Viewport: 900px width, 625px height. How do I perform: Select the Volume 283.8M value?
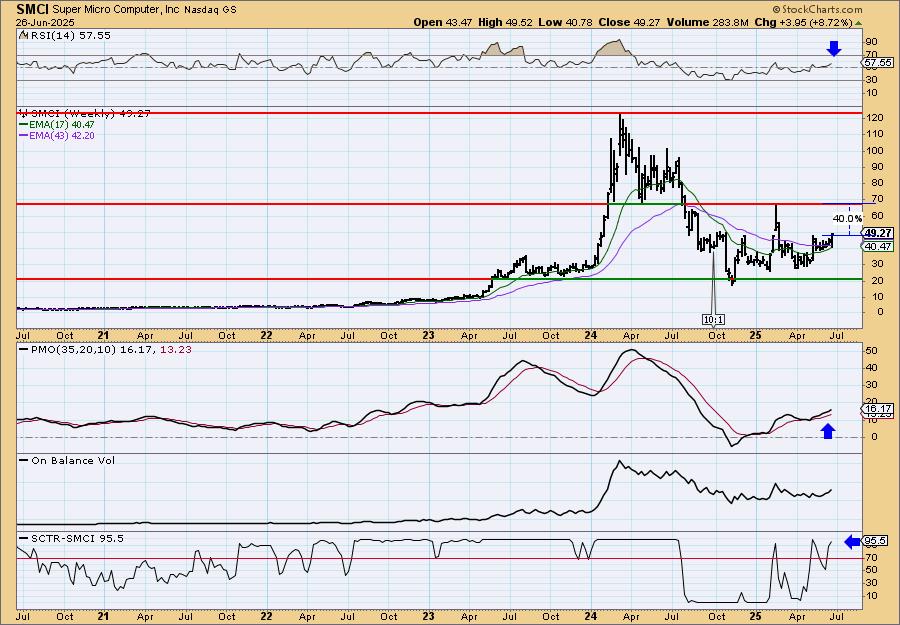[x=707, y=22]
